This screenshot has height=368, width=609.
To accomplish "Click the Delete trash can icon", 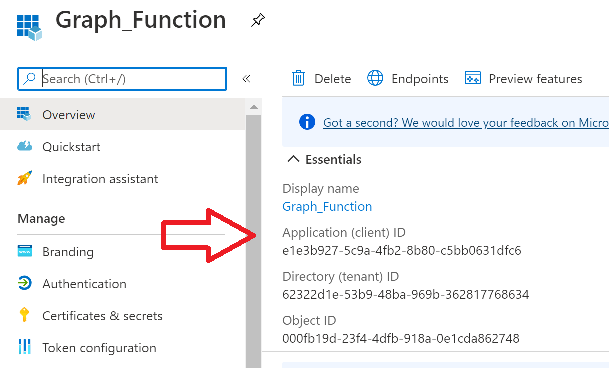I will [298, 78].
